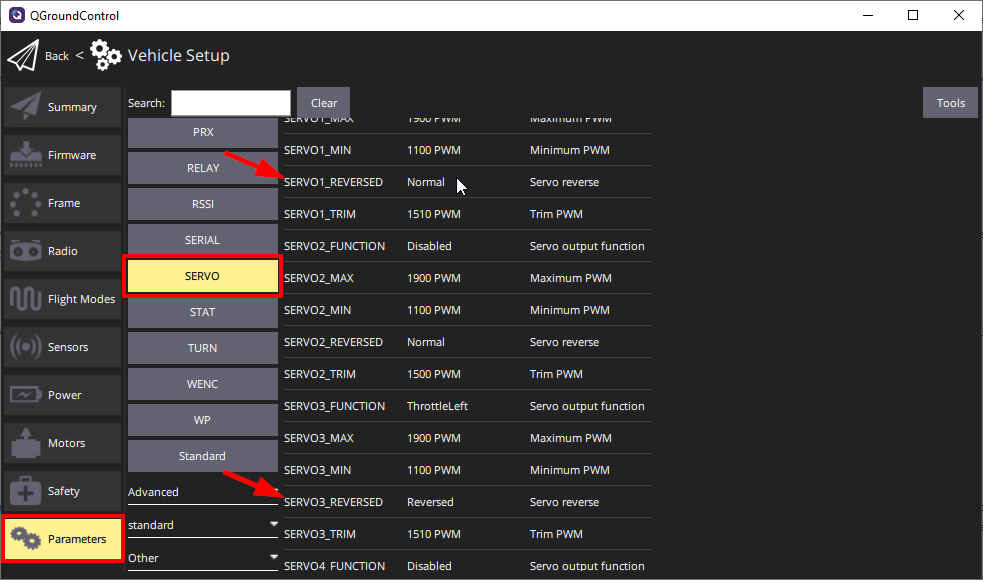Open Safety setup via its medkit icon
This screenshot has width=983, height=580.
pos(25,491)
